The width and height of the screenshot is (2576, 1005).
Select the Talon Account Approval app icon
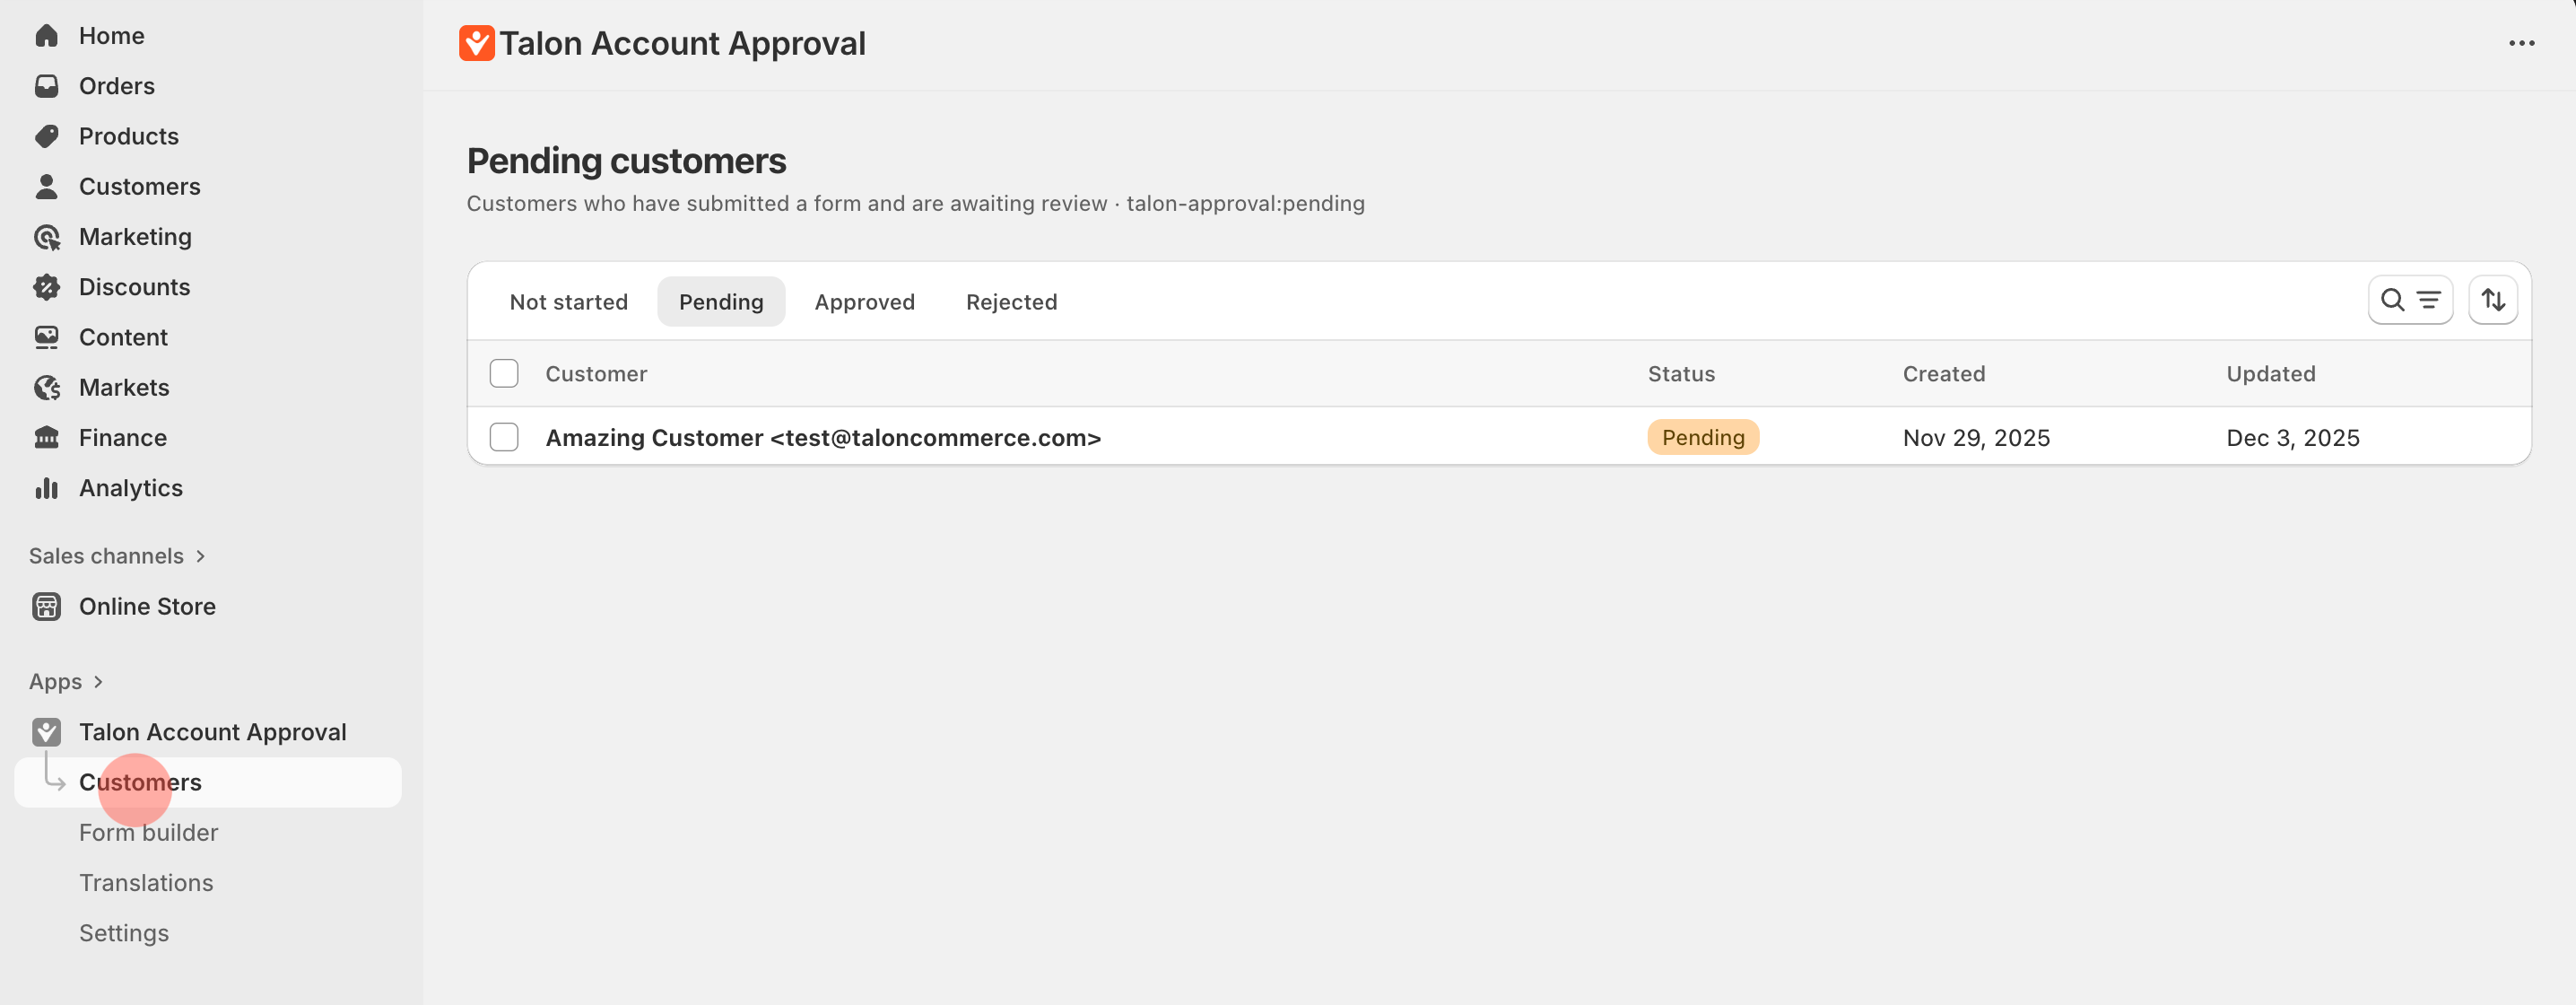(47, 731)
